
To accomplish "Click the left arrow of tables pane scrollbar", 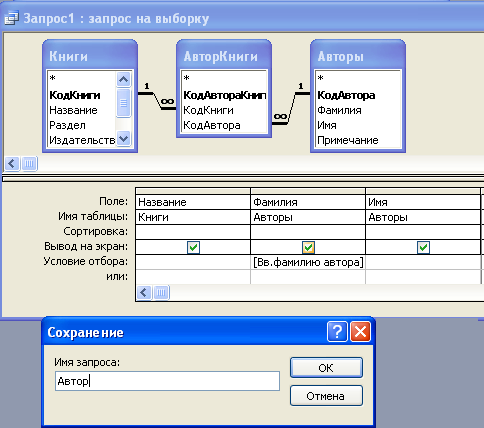I will [12, 164].
